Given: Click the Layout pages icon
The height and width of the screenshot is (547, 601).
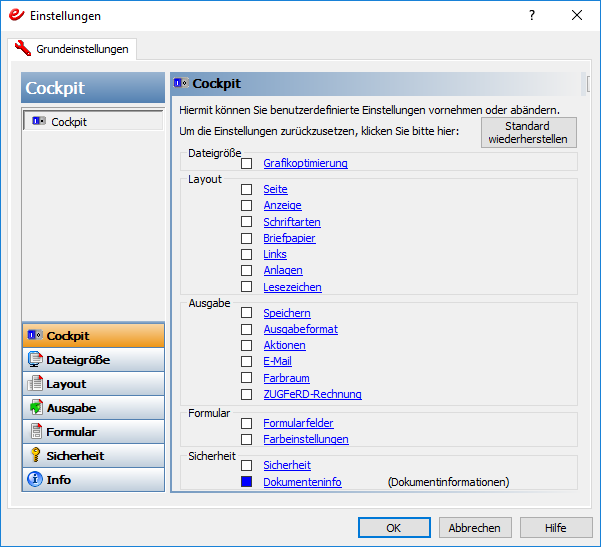Looking at the screenshot, I should point(35,383).
